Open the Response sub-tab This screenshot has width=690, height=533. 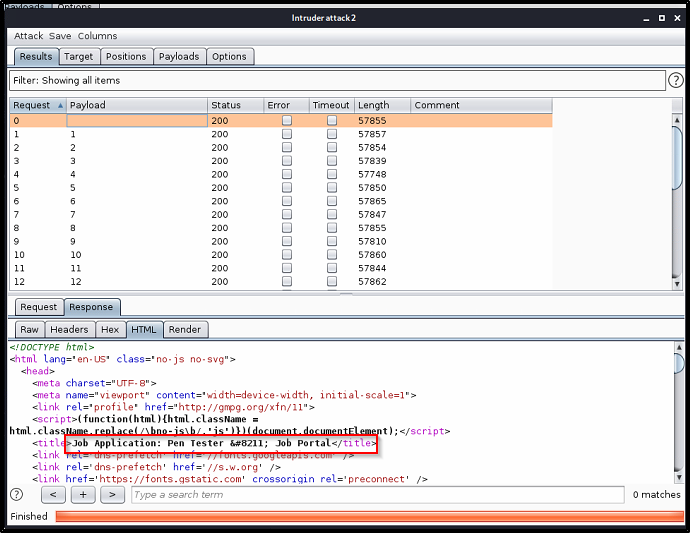[x=91, y=307]
